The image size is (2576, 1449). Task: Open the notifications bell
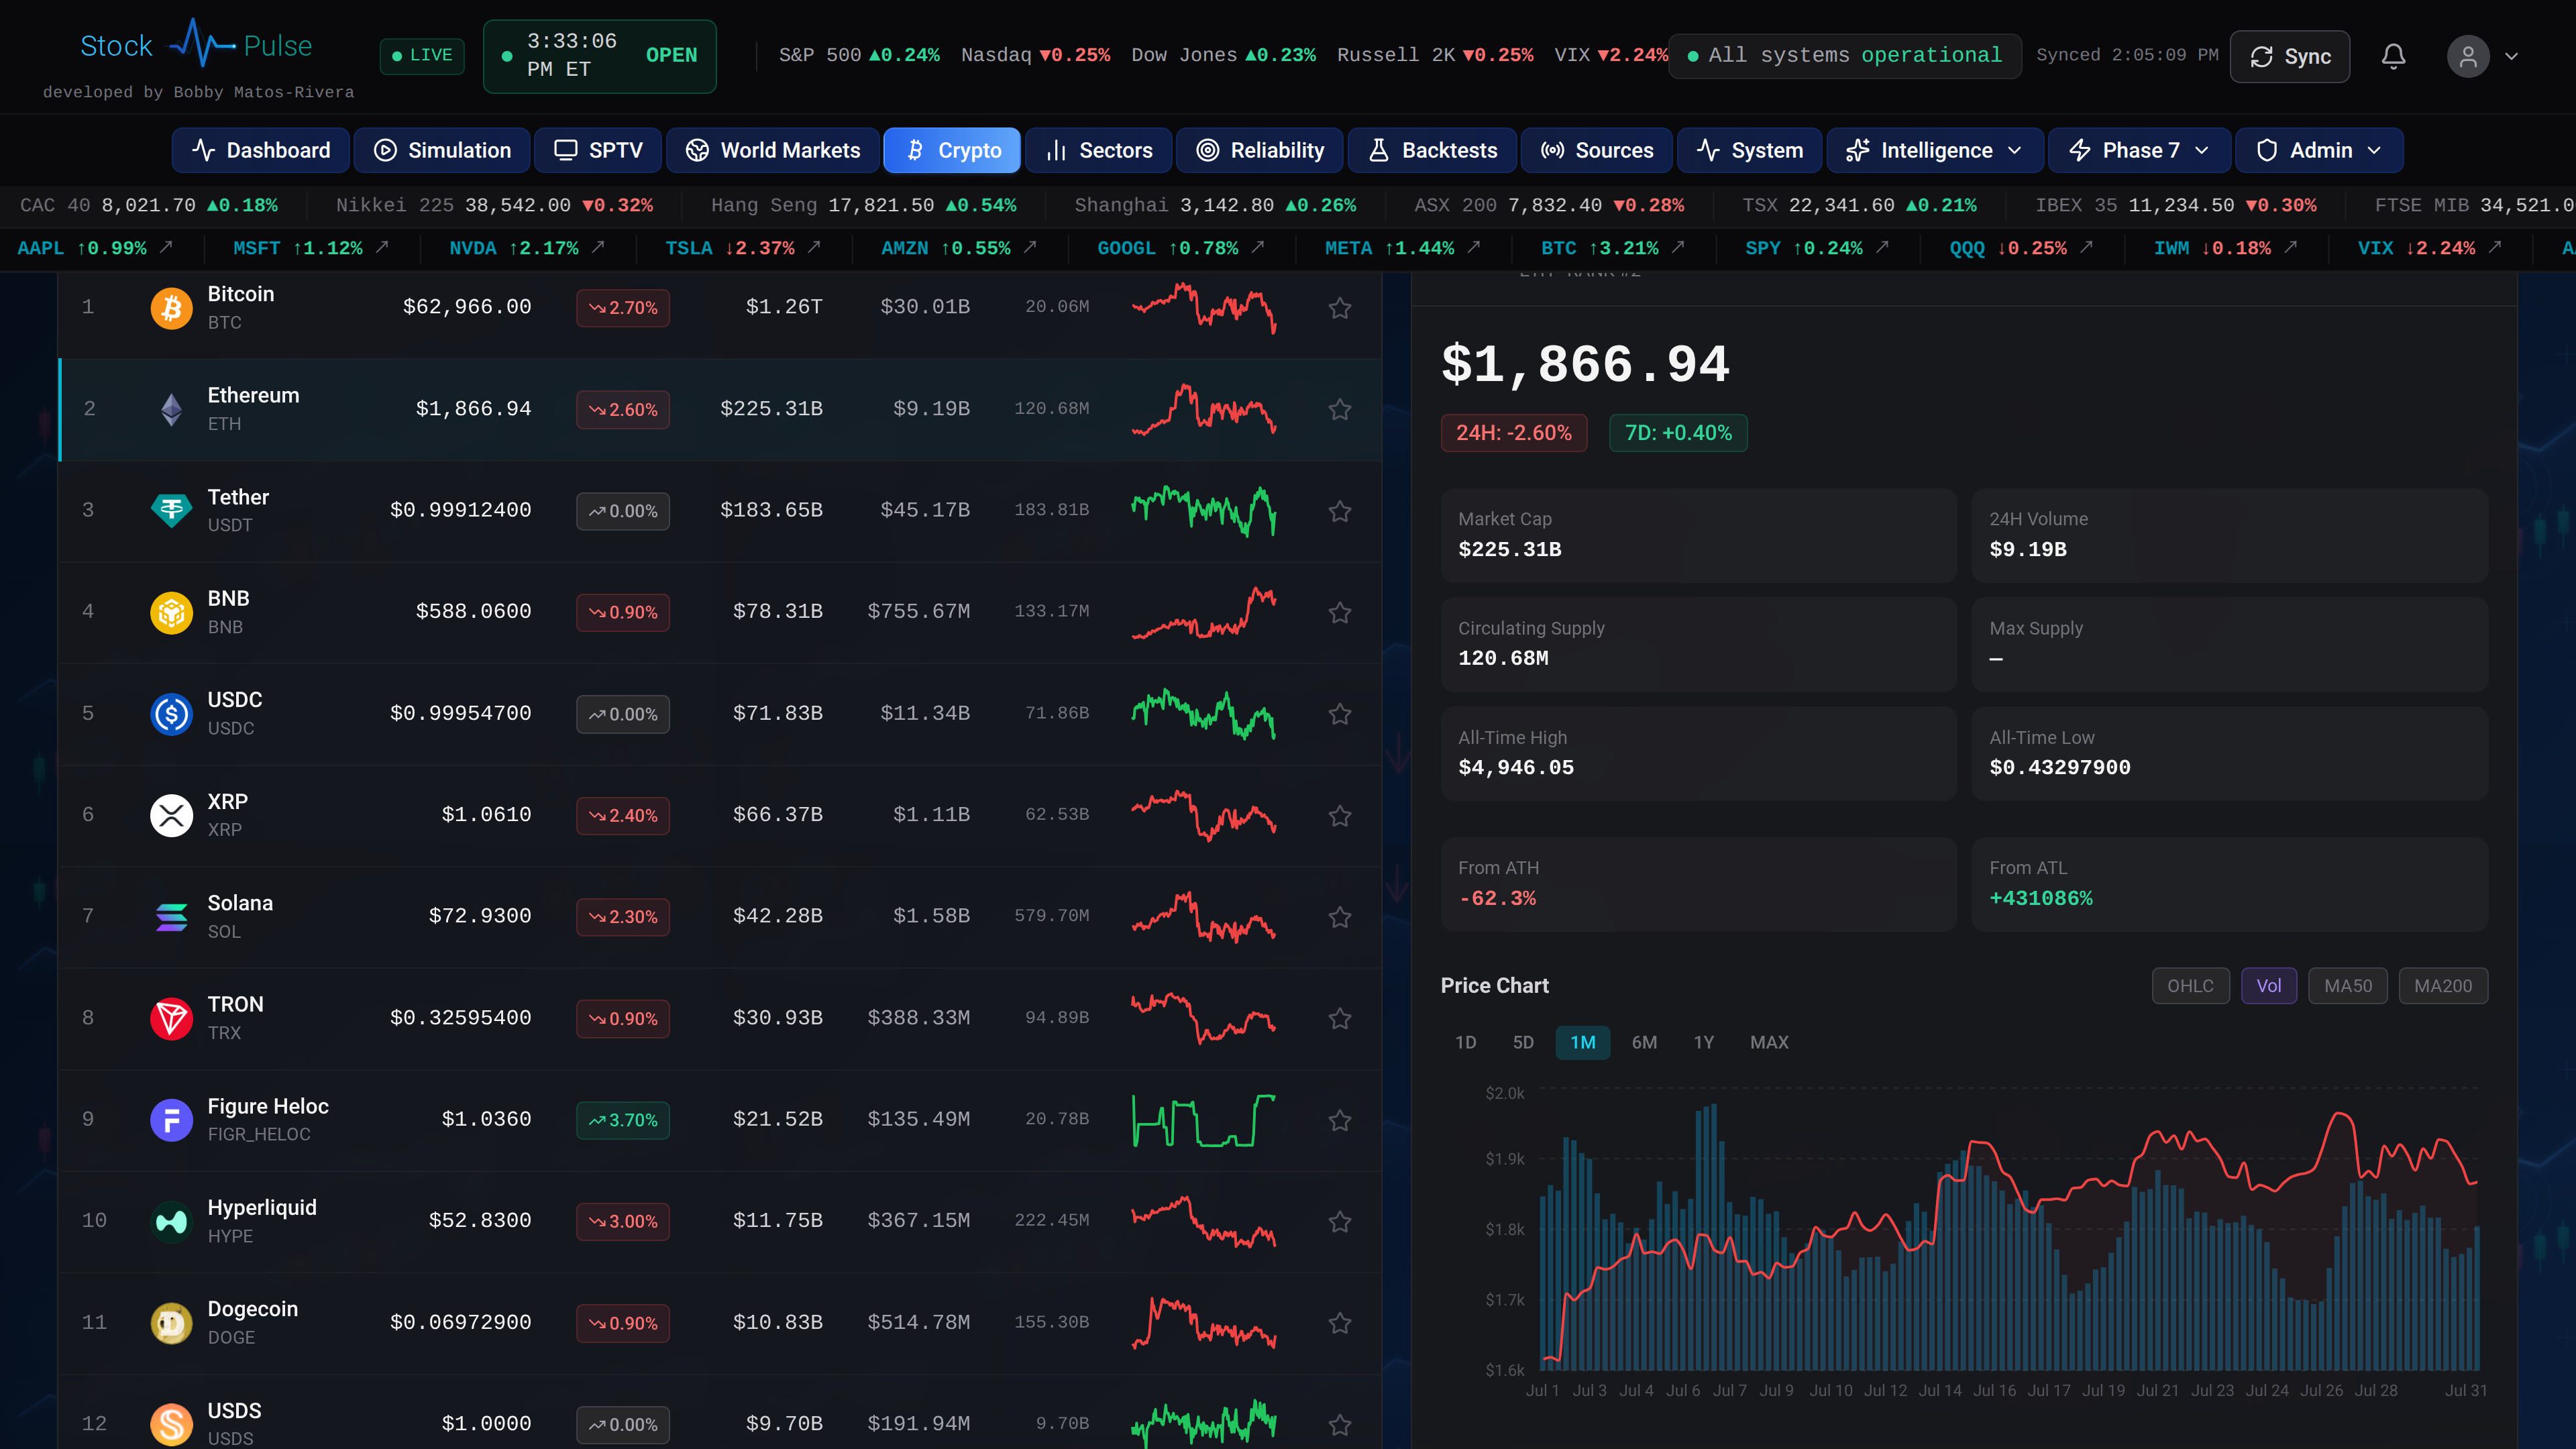[2393, 56]
